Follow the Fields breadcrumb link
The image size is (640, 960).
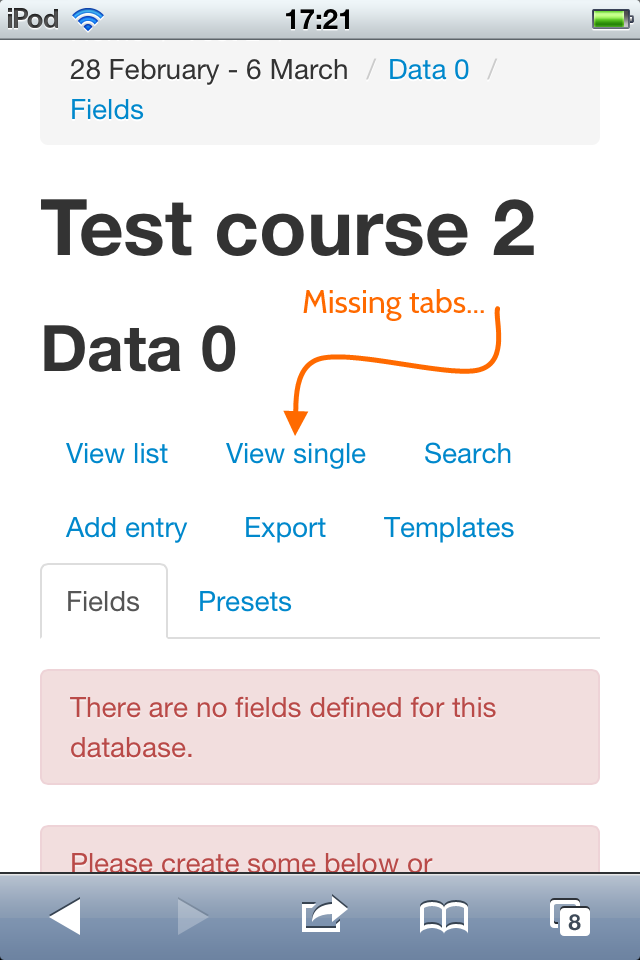107,110
